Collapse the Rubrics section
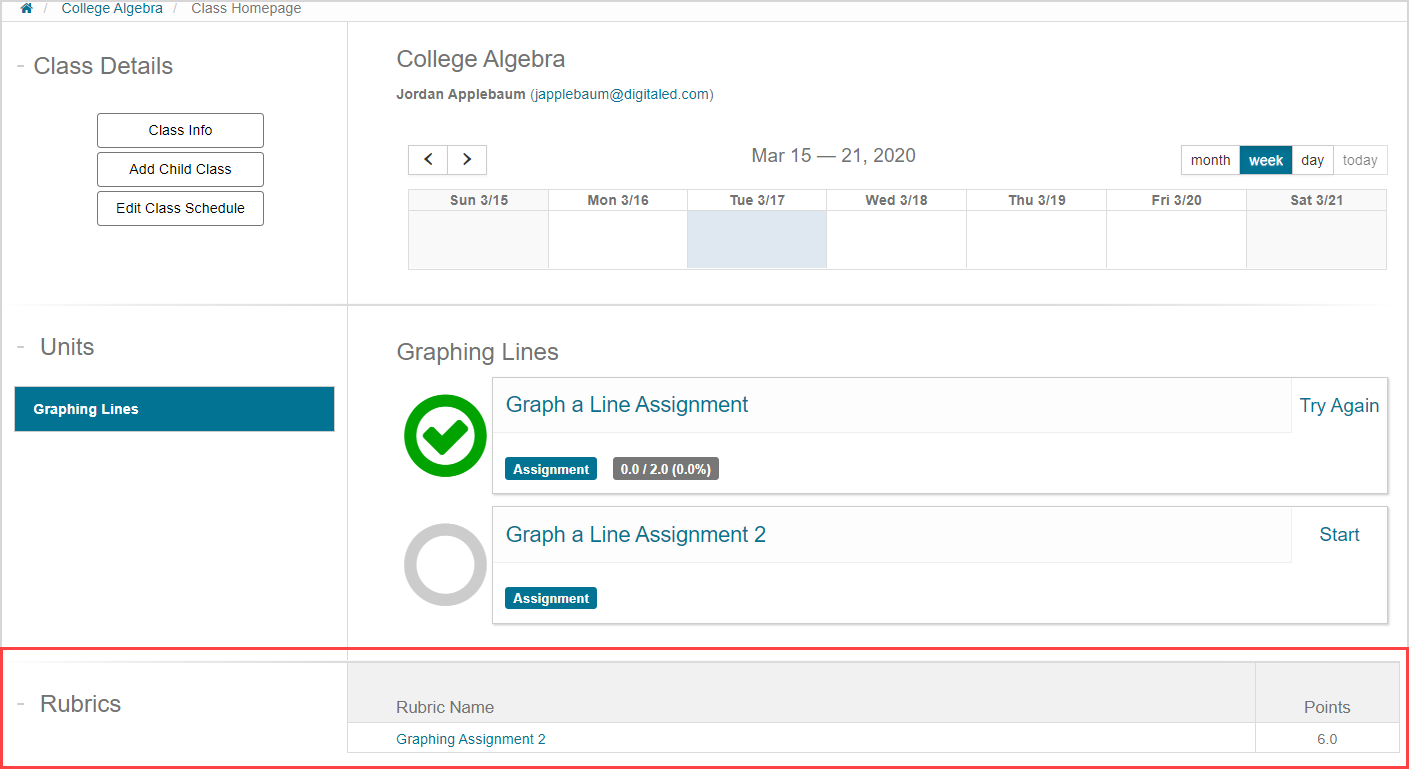The image size is (1409, 769). (20, 704)
